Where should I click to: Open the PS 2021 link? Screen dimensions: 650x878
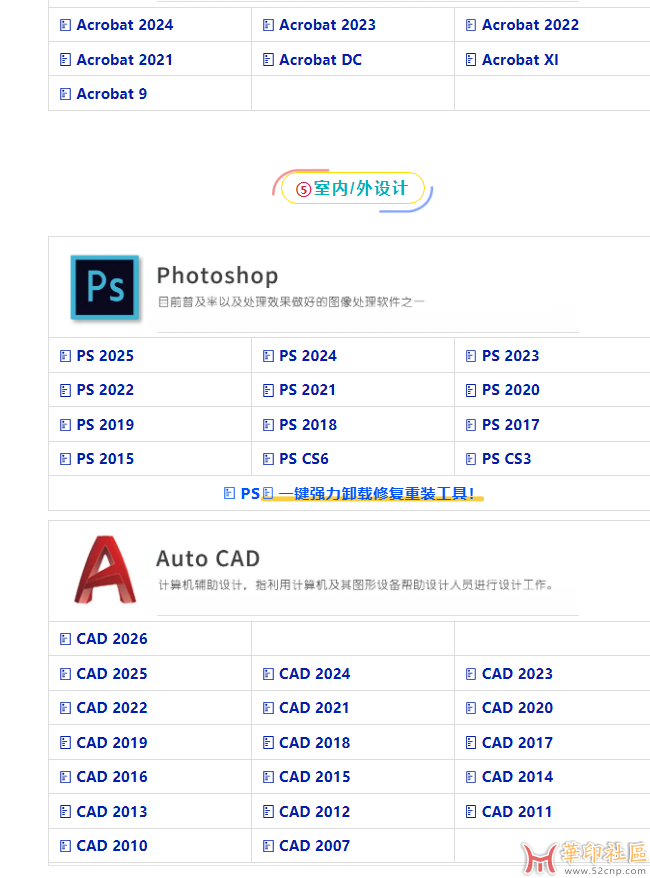click(x=307, y=390)
